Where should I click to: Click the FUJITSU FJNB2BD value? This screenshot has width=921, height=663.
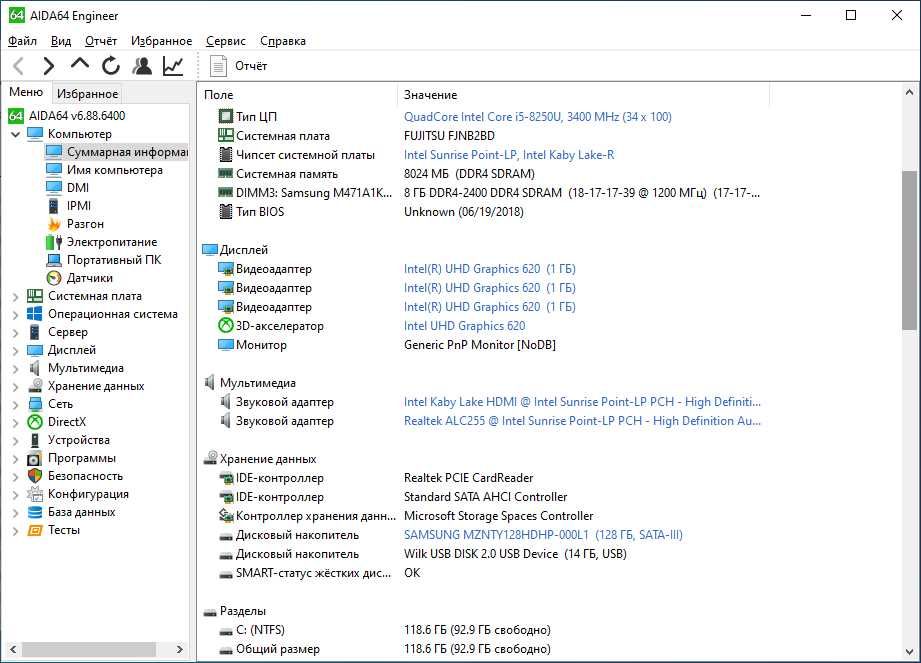(449, 135)
